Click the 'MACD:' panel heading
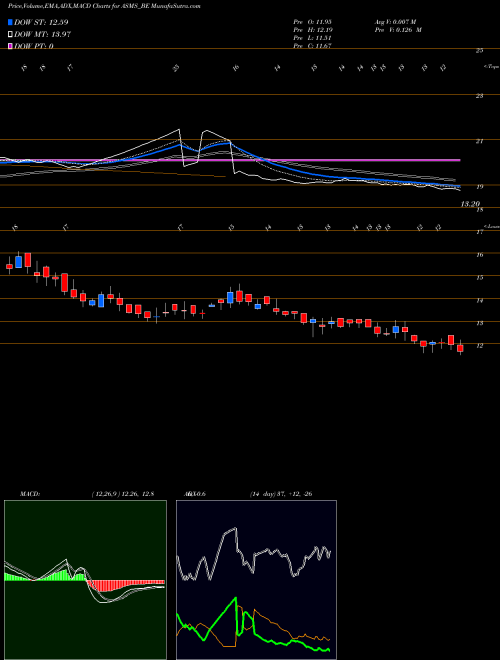The image size is (500, 660). pos(29,494)
